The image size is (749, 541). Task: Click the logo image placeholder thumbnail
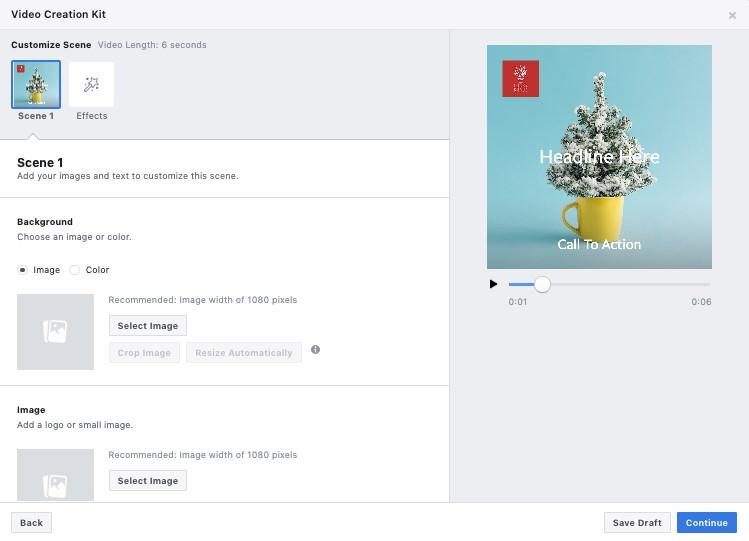pos(55,475)
